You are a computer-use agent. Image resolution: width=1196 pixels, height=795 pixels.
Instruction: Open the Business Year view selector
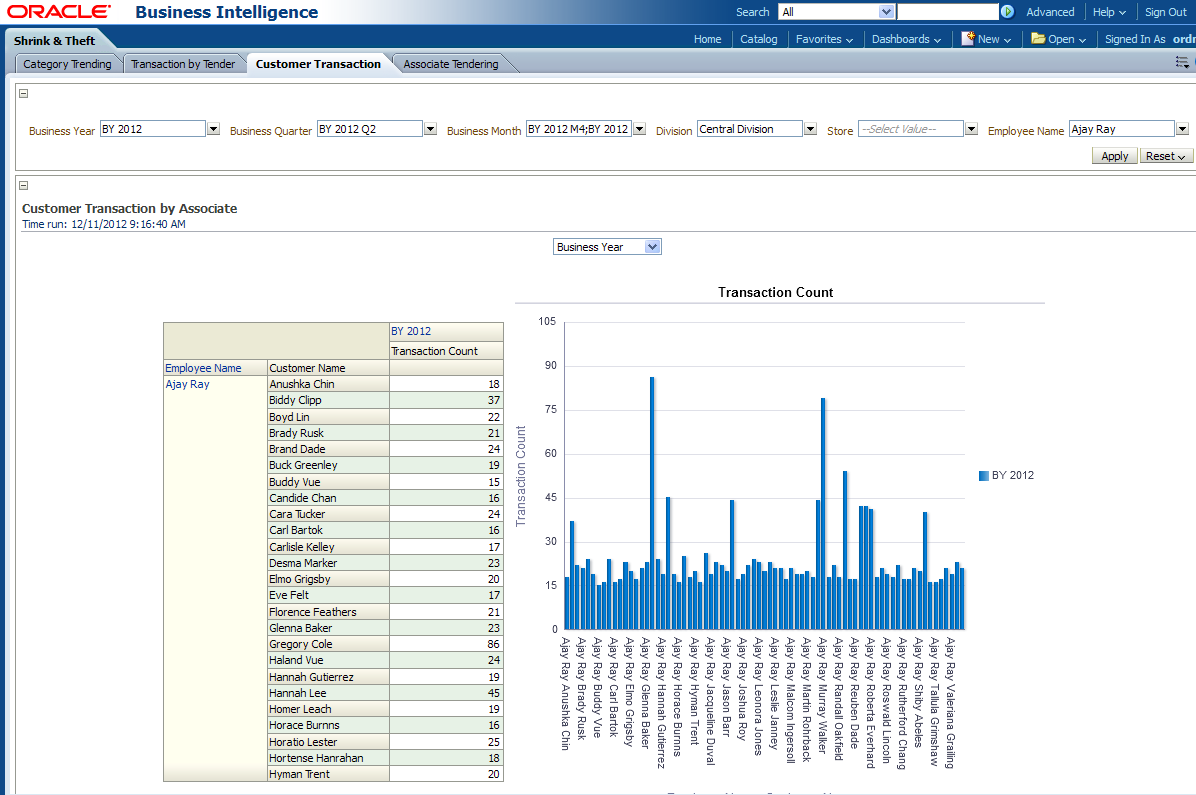[607, 247]
